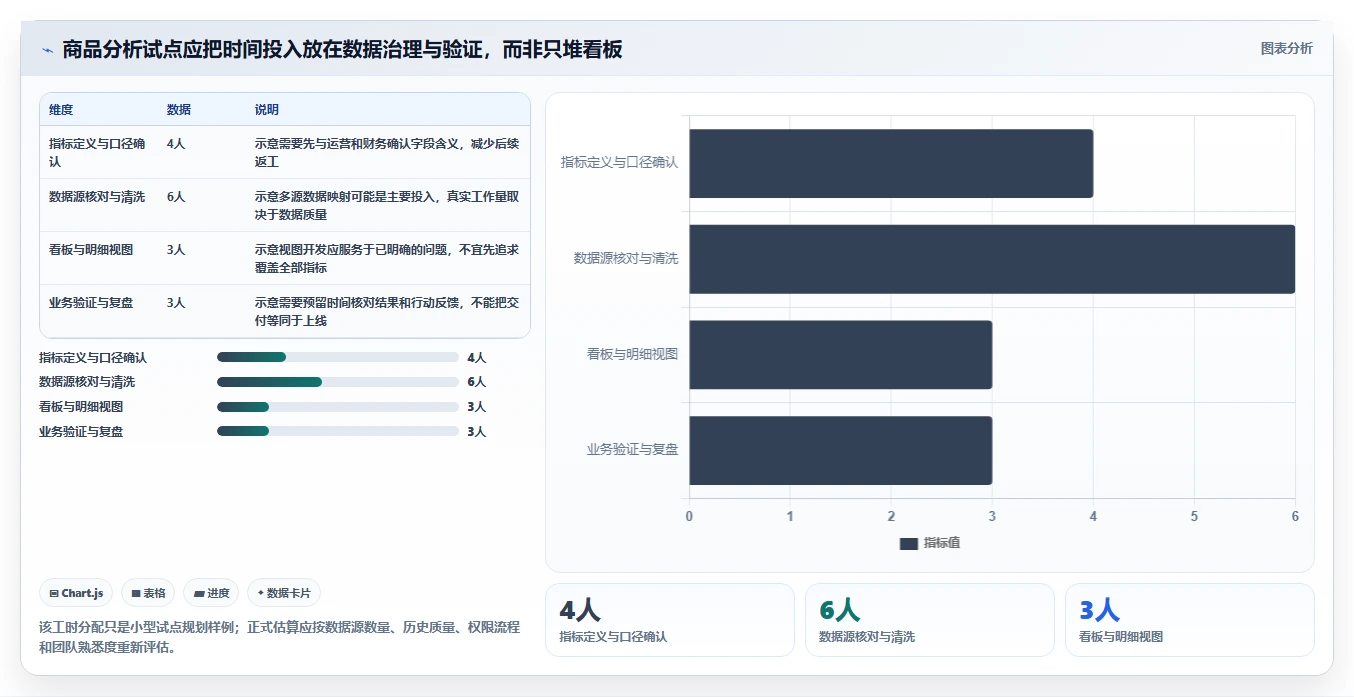Select the 进度 tag chip

[211, 593]
